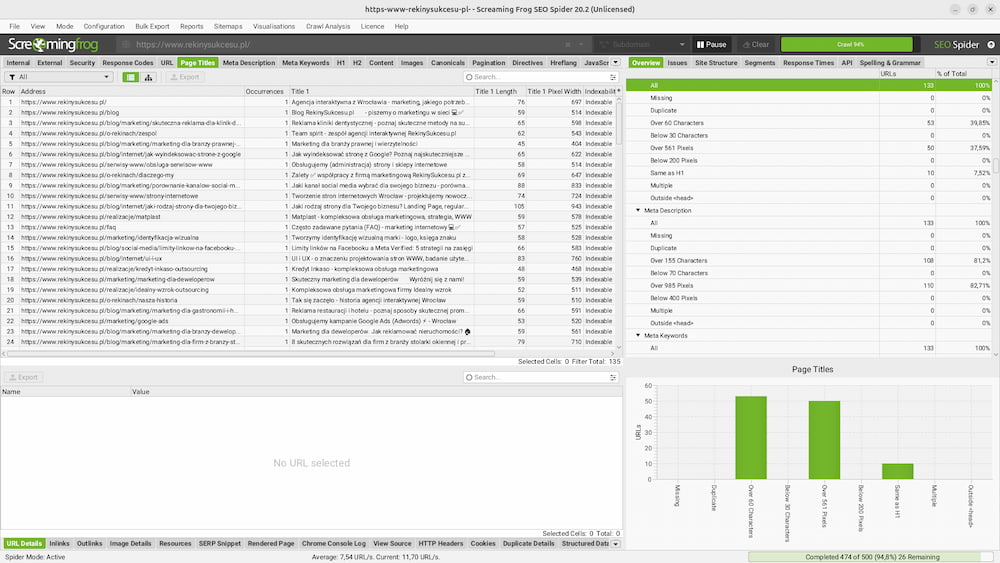1000x563 pixels.
Task: Open the Configuration menu
Action: click(104, 26)
